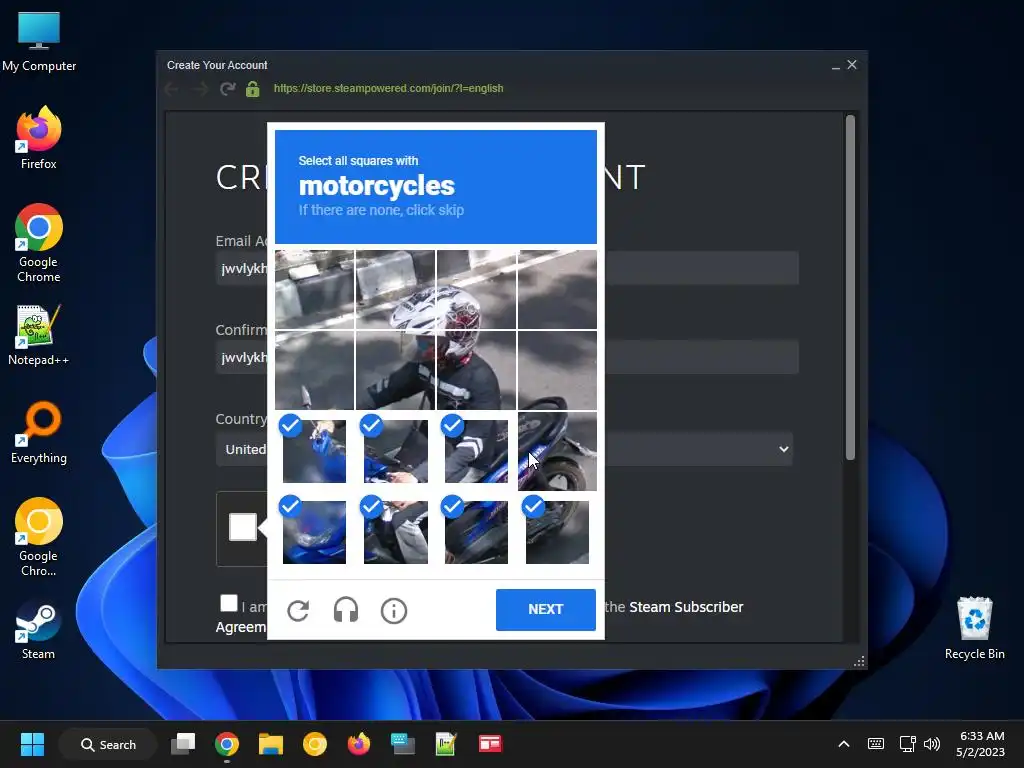Open Task View on the taskbar
The width and height of the screenshot is (1024, 768).
pyautogui.click(x=183, y=744)
